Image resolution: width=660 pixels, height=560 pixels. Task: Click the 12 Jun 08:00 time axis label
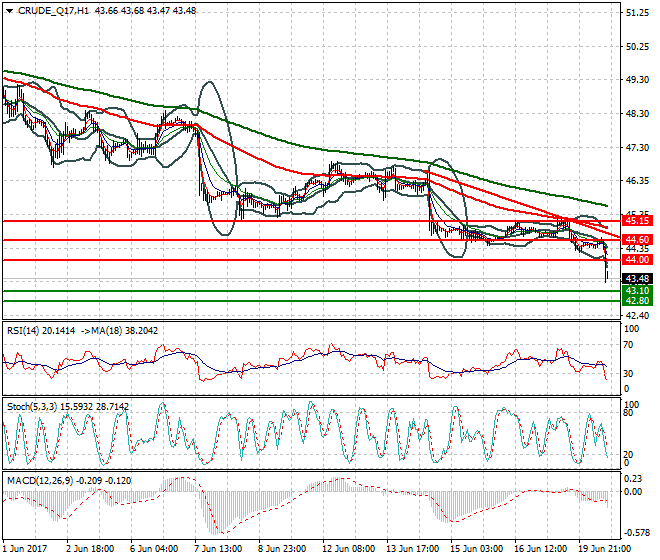[349, 549]
